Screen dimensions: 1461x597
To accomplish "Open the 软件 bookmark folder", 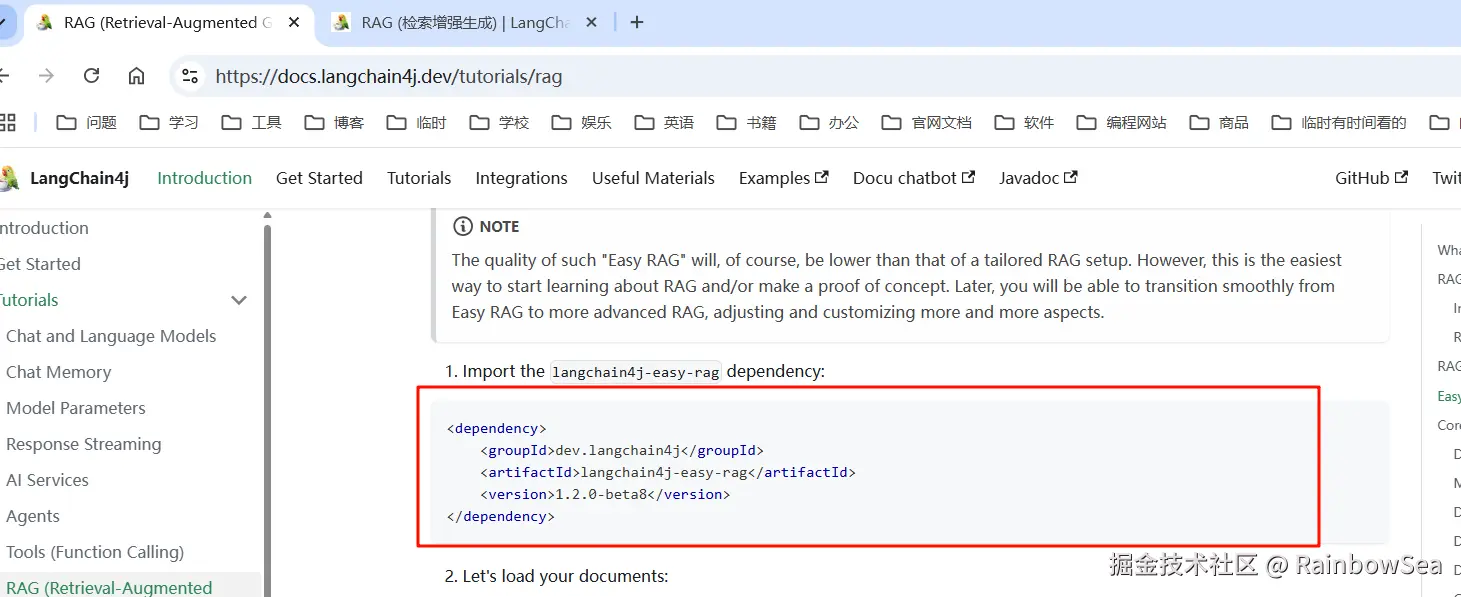I will [x=1024, y=122].
